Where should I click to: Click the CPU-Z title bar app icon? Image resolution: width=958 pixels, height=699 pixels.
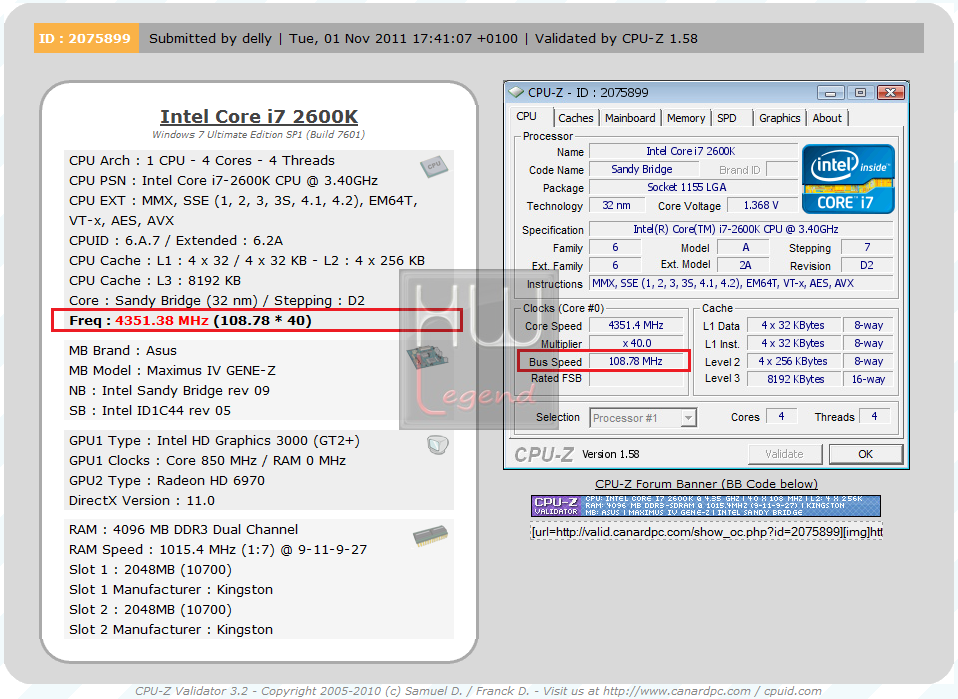pyautogui.click(x=516, y=92)
